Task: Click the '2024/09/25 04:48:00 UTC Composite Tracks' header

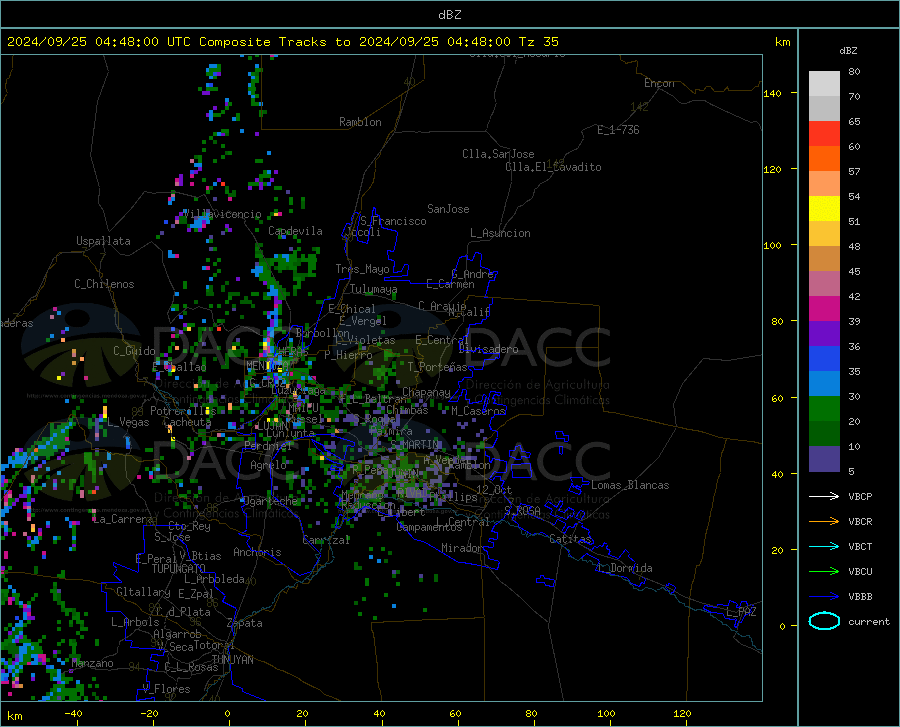Action: (x=166, y=42)
